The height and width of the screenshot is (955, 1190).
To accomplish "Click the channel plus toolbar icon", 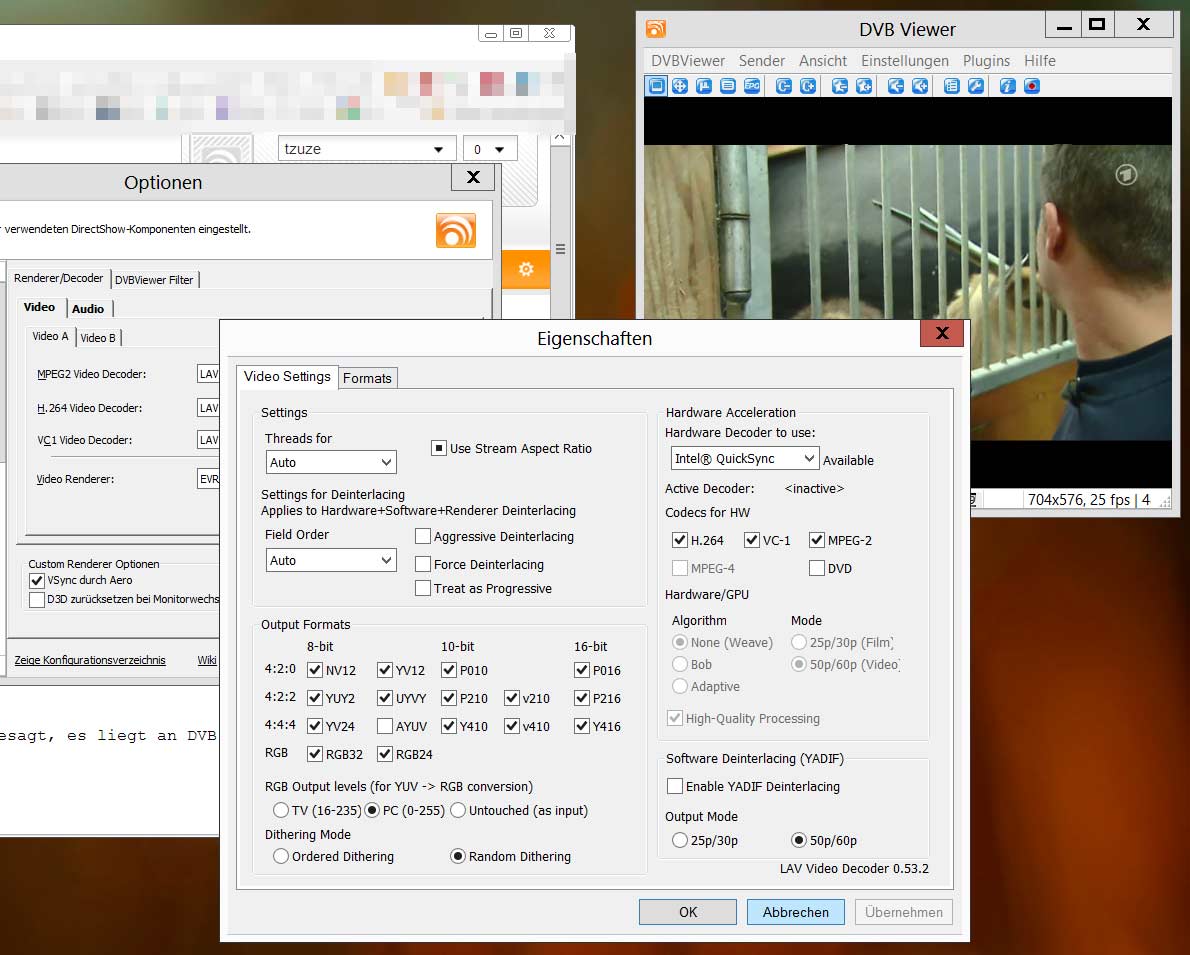I will pyautogui.click(x=808, y=86).
